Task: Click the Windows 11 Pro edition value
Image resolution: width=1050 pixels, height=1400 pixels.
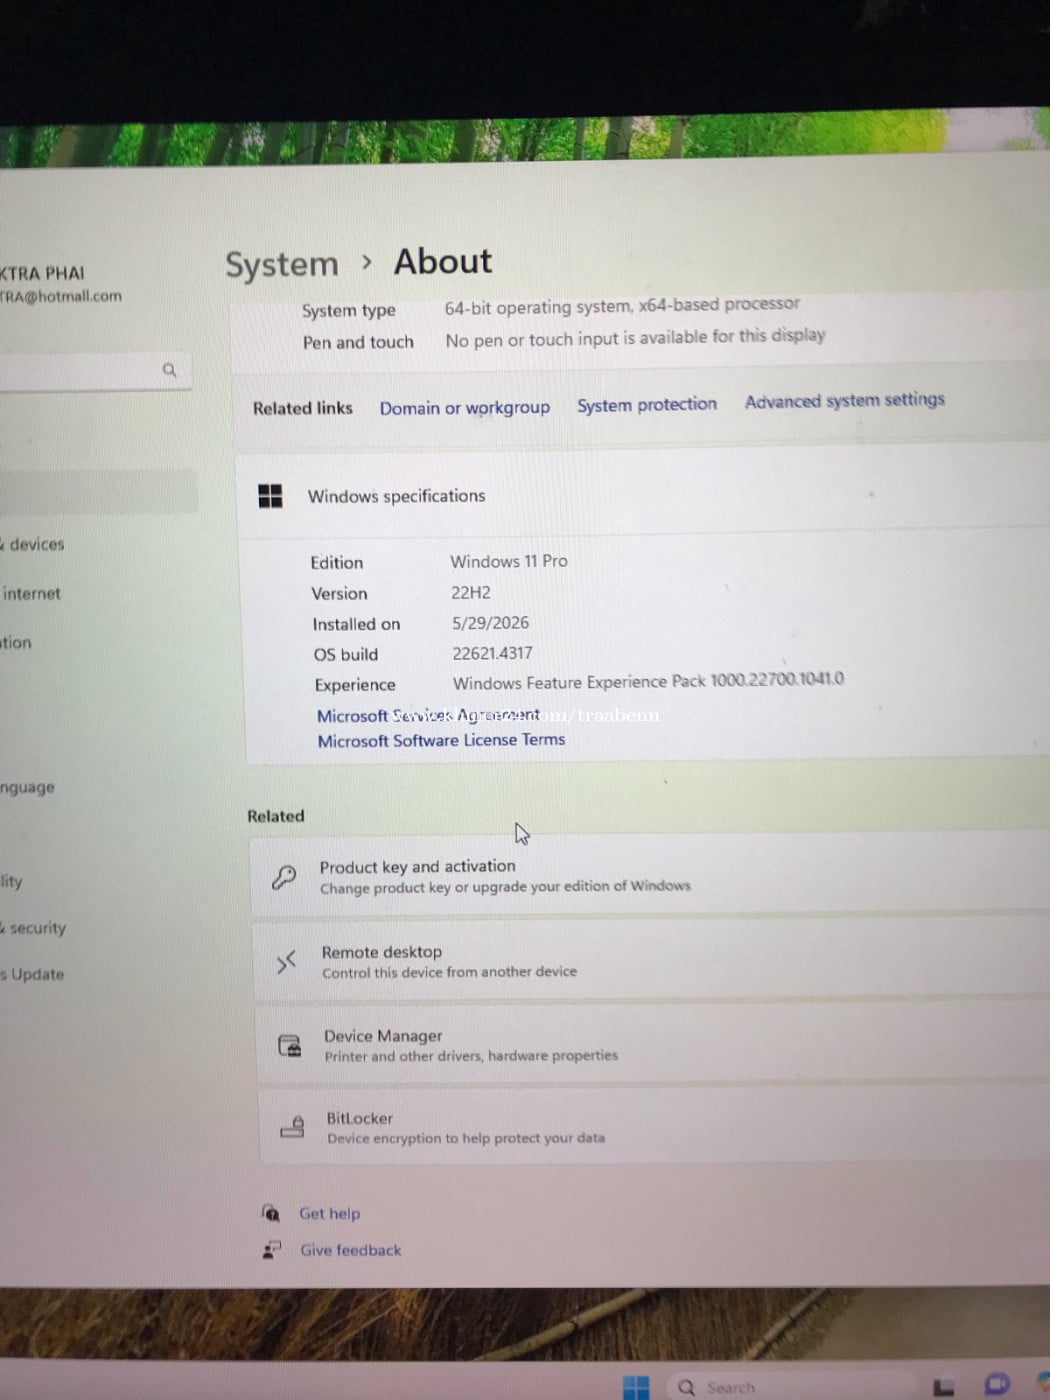Action: (509, 561)
